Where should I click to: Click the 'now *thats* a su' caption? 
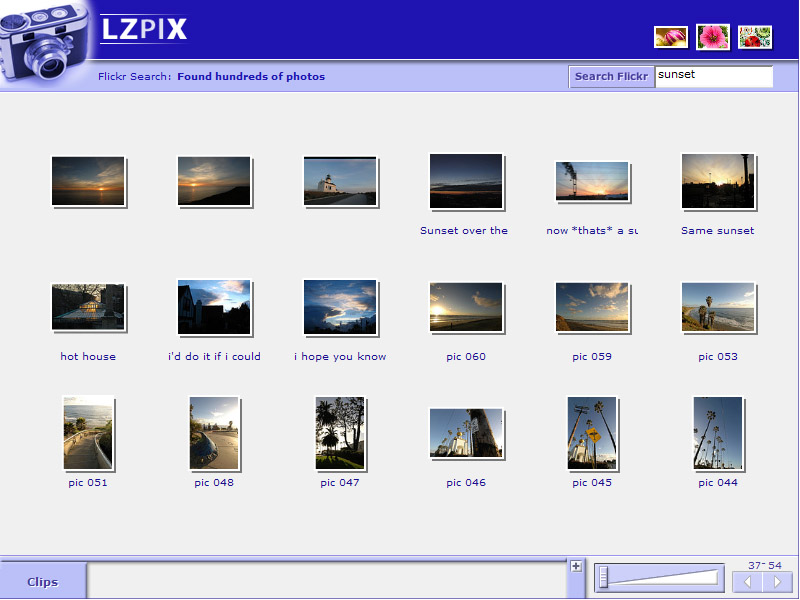pos(592,231)
